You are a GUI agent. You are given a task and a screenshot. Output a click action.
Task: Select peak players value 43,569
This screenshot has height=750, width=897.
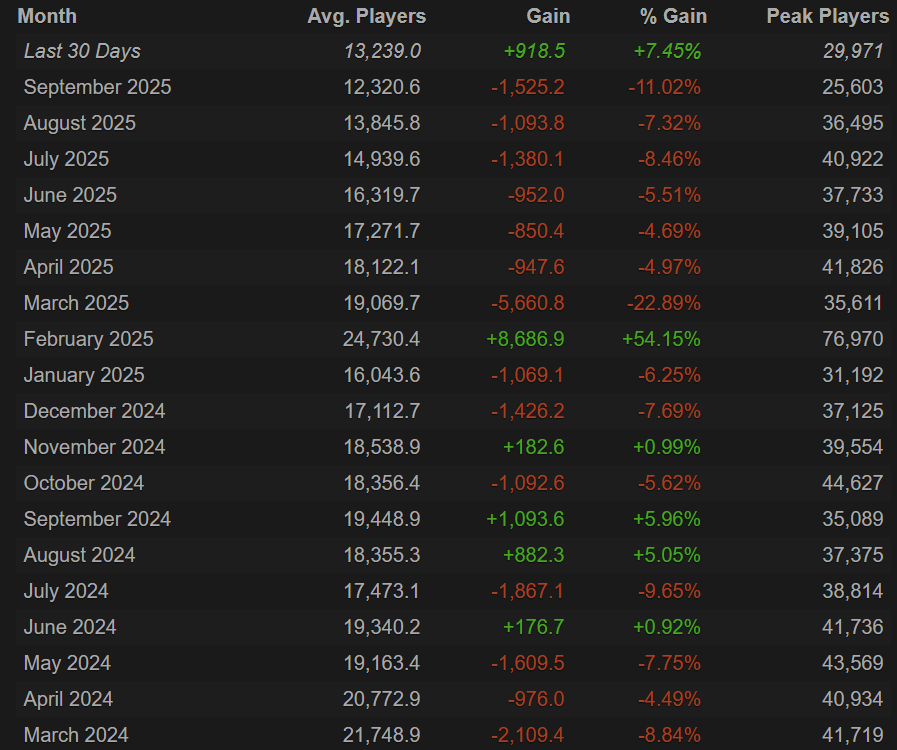coord(853,664)
